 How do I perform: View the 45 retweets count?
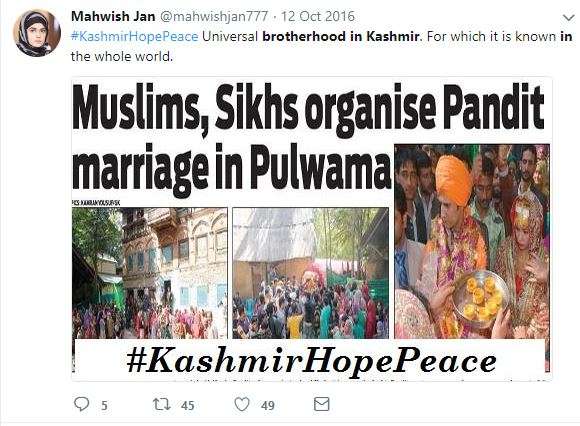188,406
